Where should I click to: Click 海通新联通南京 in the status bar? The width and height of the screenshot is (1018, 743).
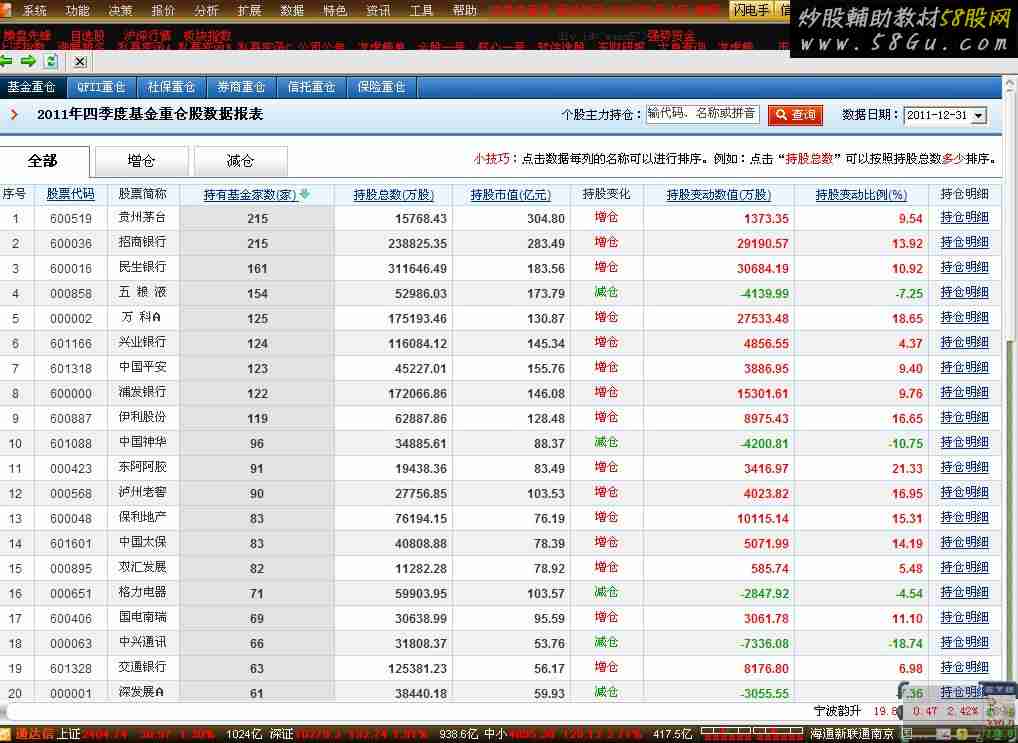point(851,734)
